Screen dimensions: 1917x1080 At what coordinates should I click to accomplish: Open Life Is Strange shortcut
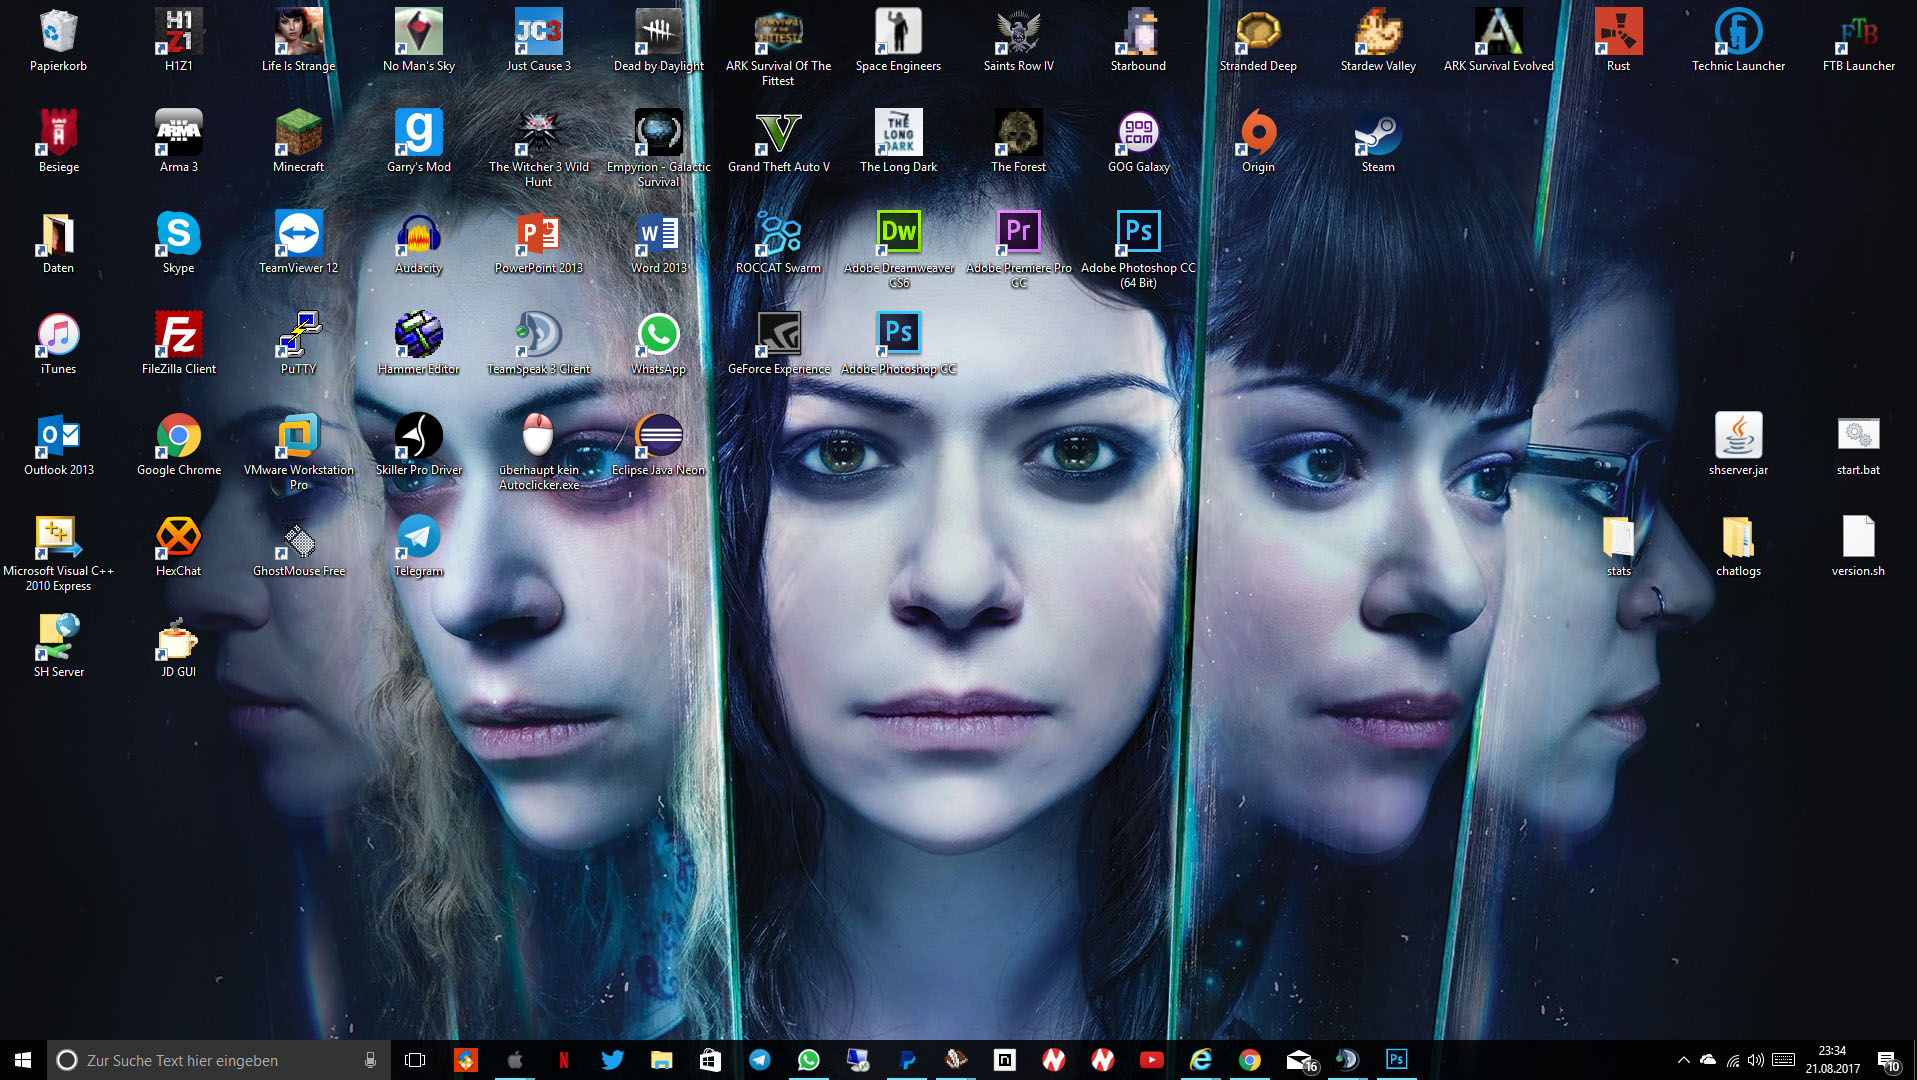[x=298, y=41]
